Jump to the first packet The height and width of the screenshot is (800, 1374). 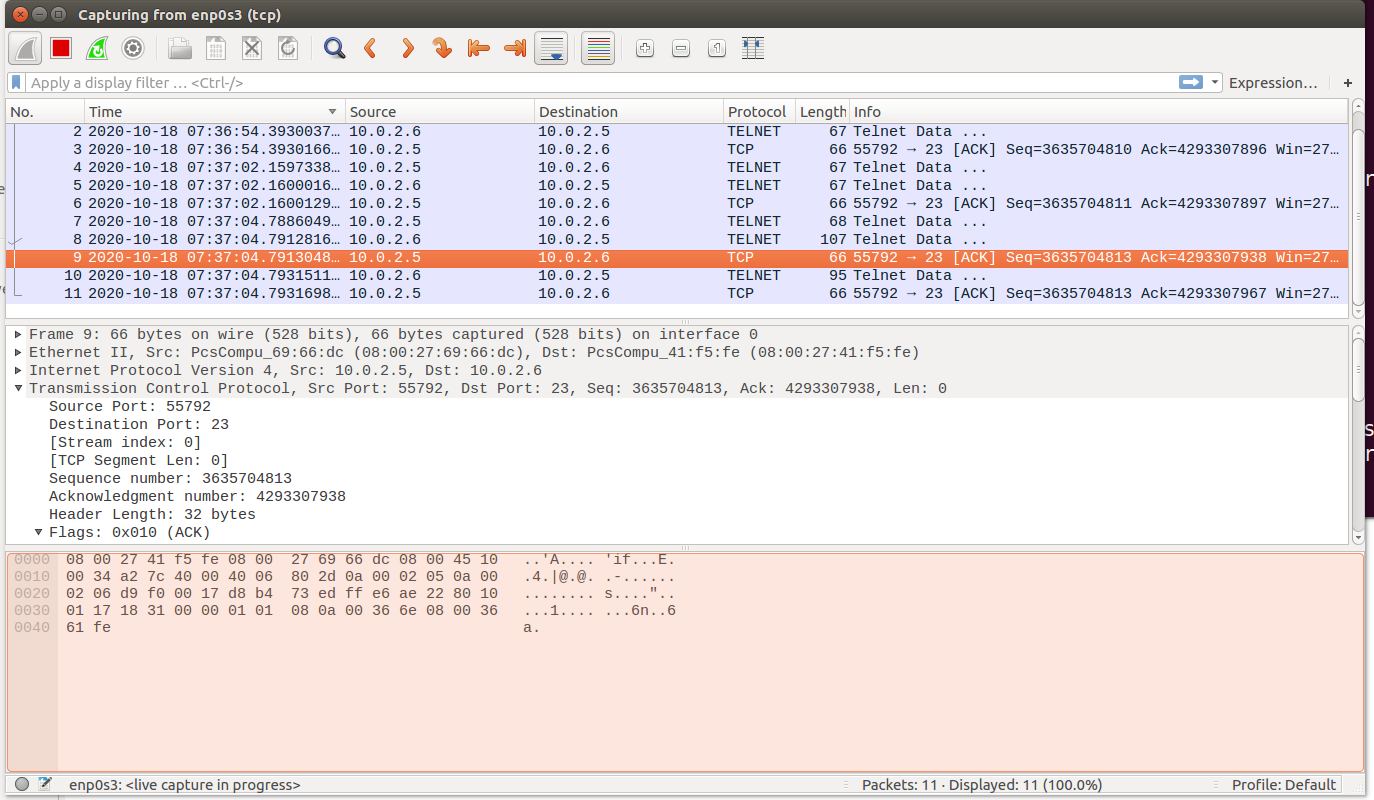(x=479, y=48)
